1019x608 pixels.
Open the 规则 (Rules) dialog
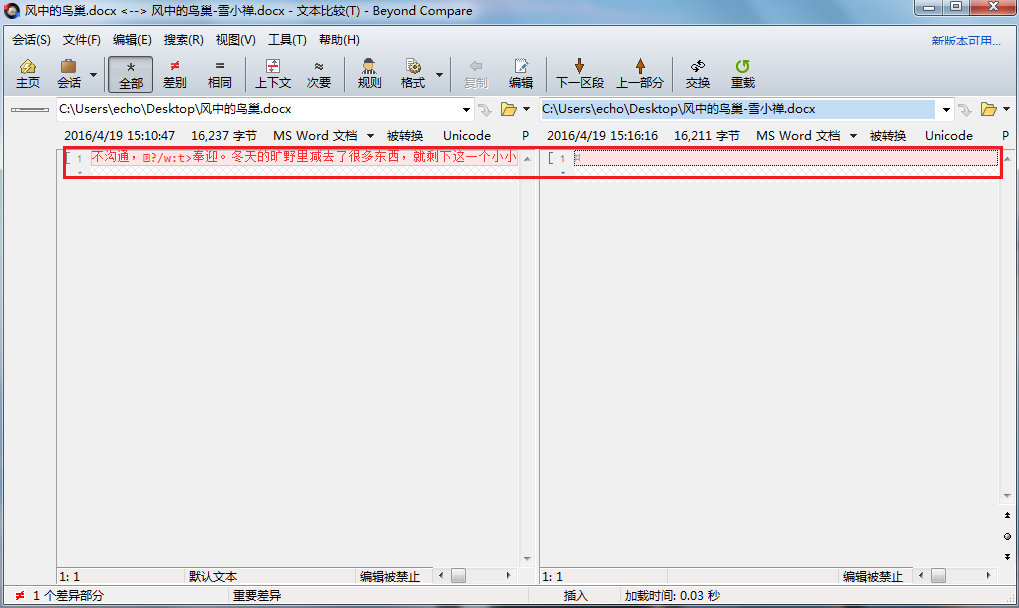pyautogui.click(x=368, y=73)
